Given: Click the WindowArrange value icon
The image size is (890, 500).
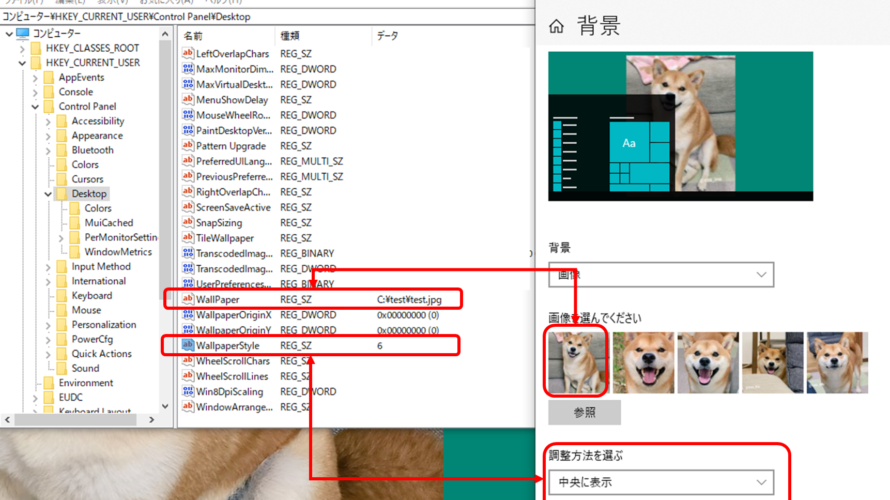Looking at the screenshot, I should pyautogui.click(x=188, y=406).
